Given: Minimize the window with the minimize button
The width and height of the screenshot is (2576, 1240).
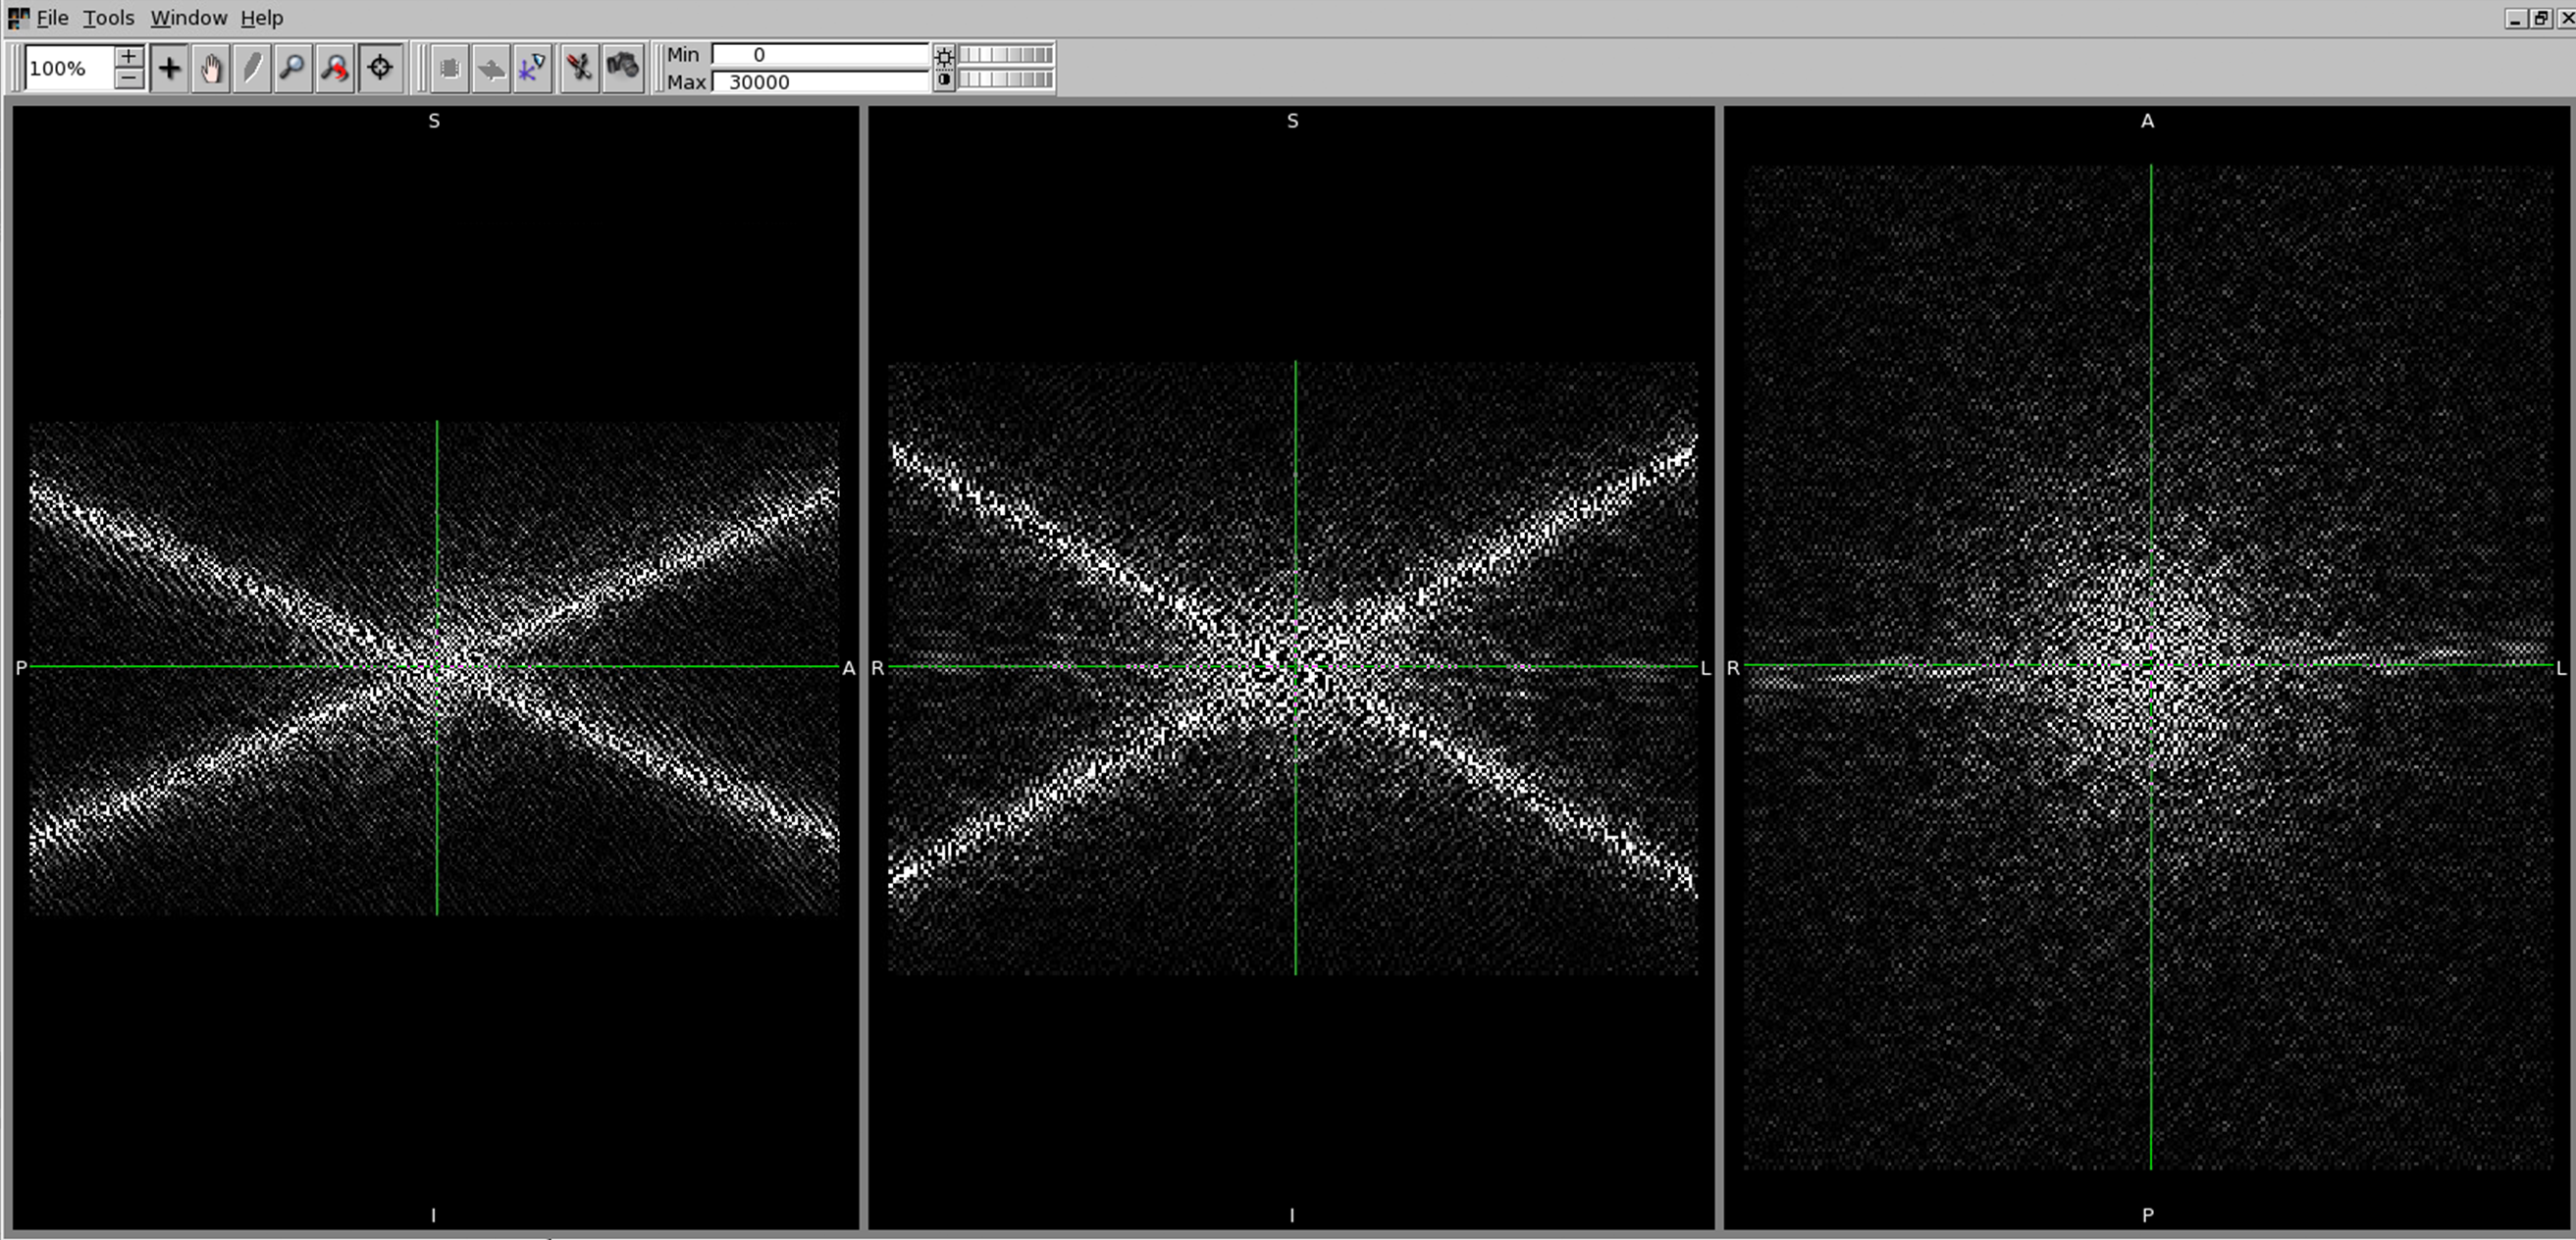Looking at the screenshot, I should (x=2516, y=18).
